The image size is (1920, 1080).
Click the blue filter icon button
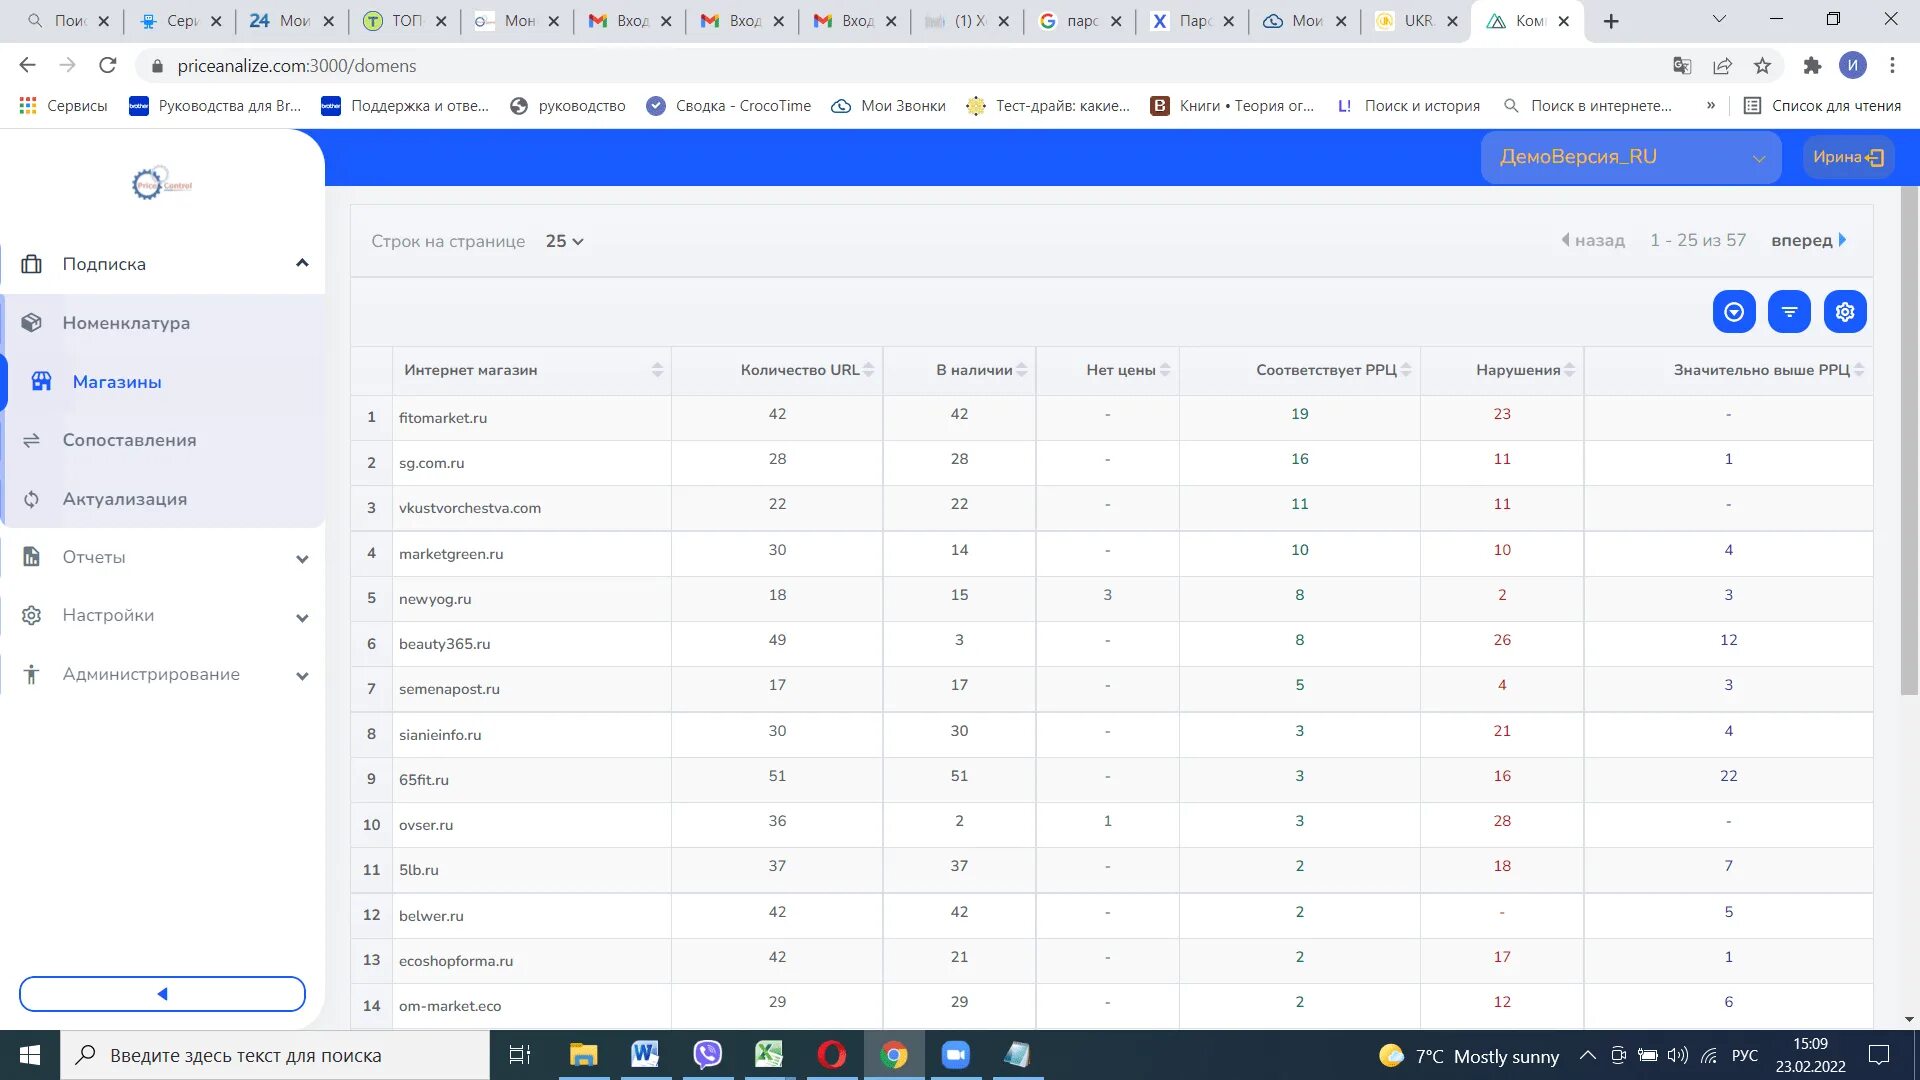pos(1789,312)
